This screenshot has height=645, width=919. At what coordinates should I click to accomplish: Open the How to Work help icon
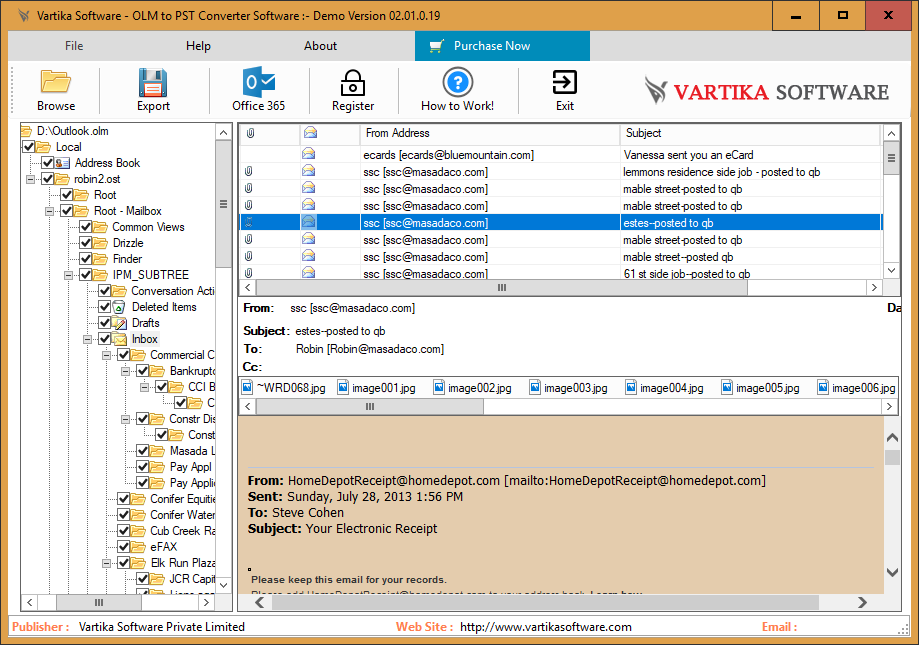pyautogui.click(x=458, y=82)
